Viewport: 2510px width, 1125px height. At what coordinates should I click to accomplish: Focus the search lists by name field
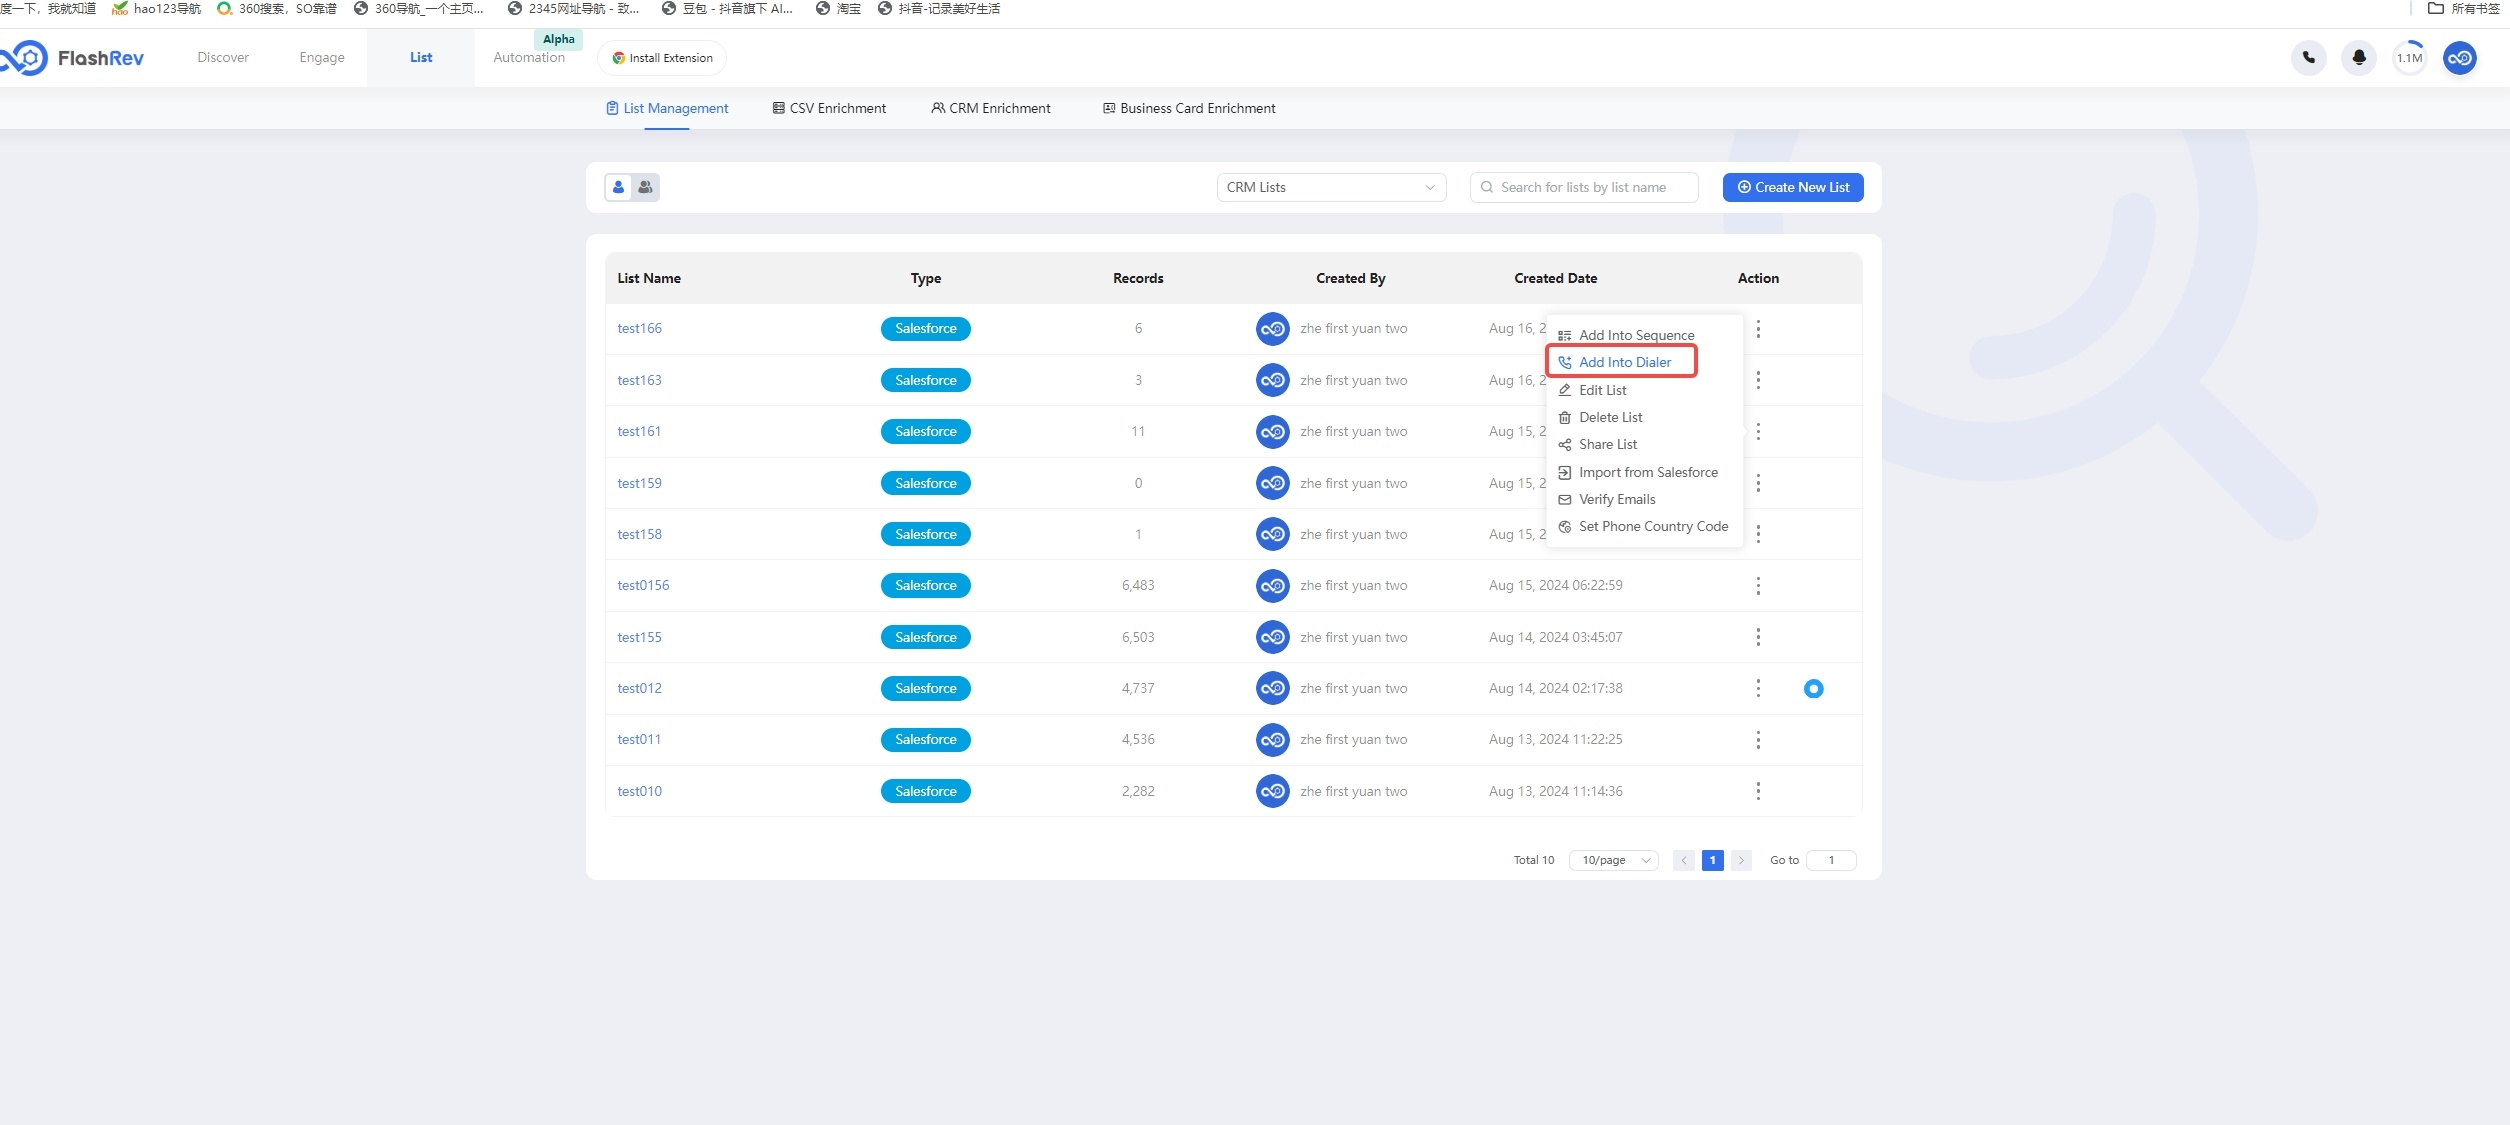coord(1584,187)
